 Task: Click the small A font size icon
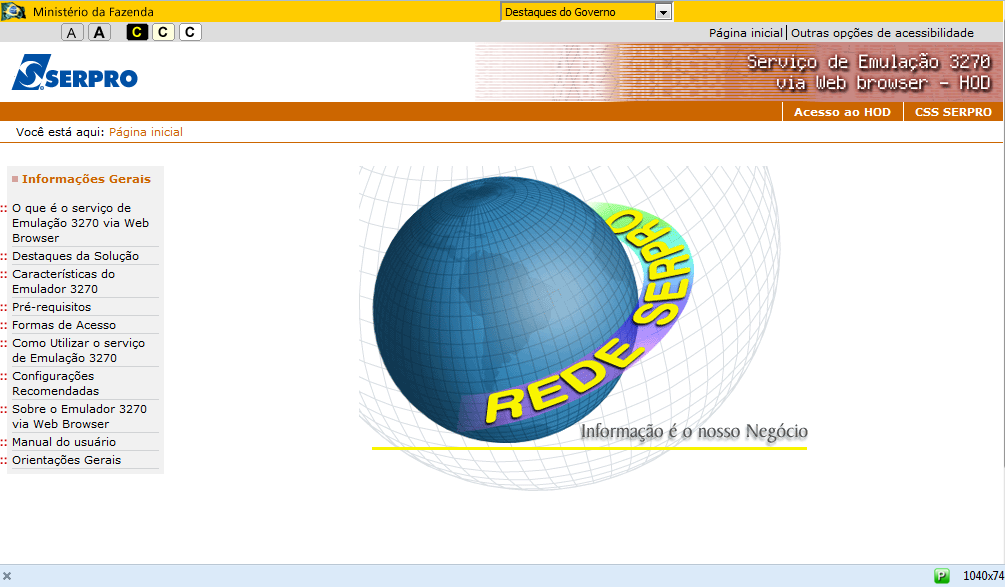pos(72,33)
